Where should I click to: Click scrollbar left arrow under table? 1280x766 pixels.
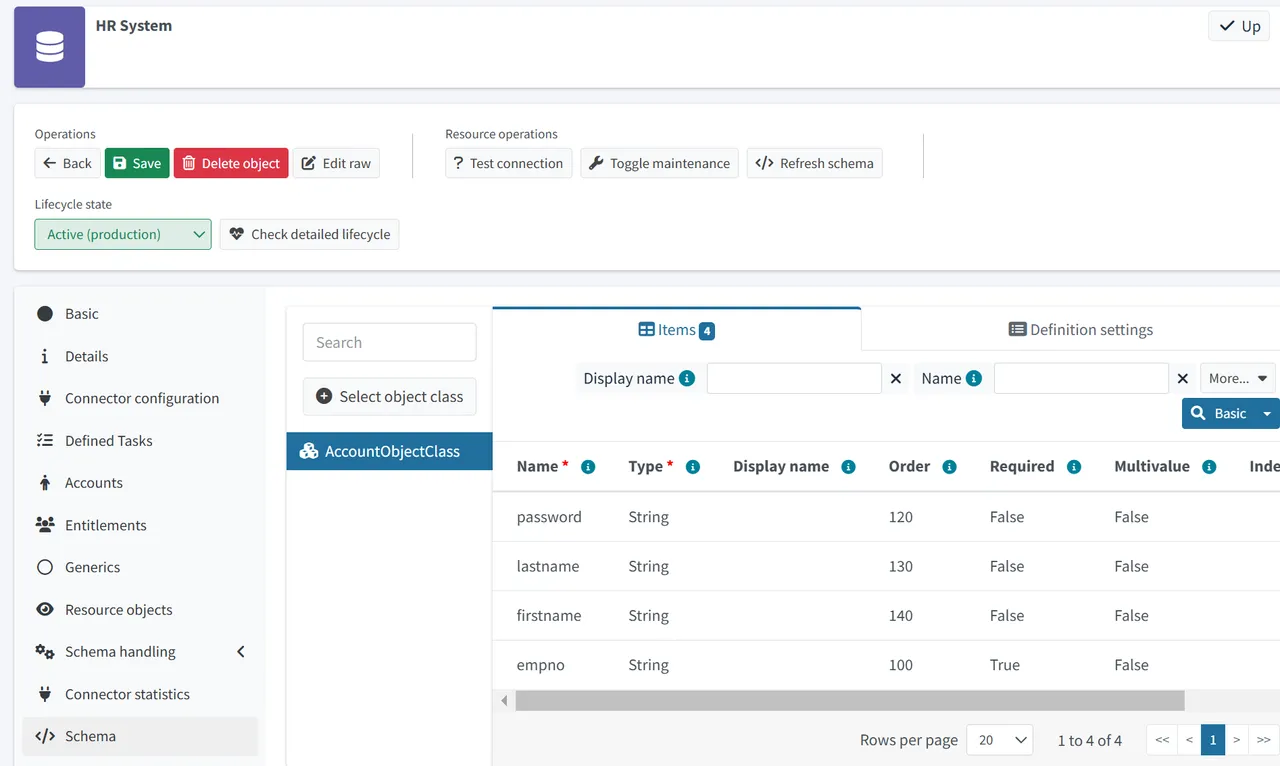tap(504, 701)
